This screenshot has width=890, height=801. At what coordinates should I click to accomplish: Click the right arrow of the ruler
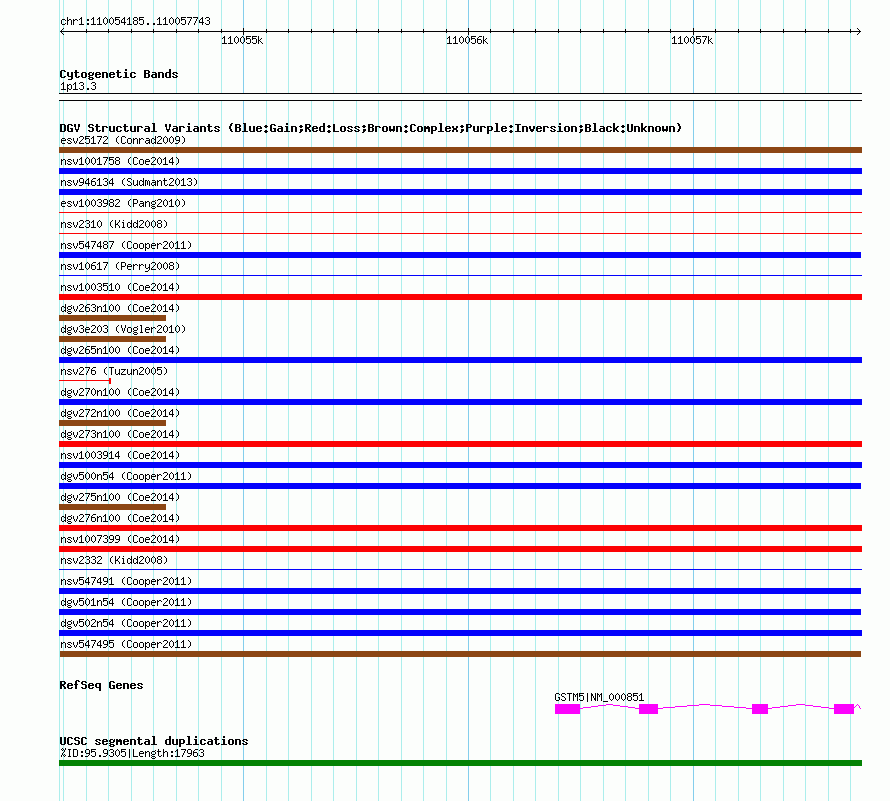tap(858, 32)
